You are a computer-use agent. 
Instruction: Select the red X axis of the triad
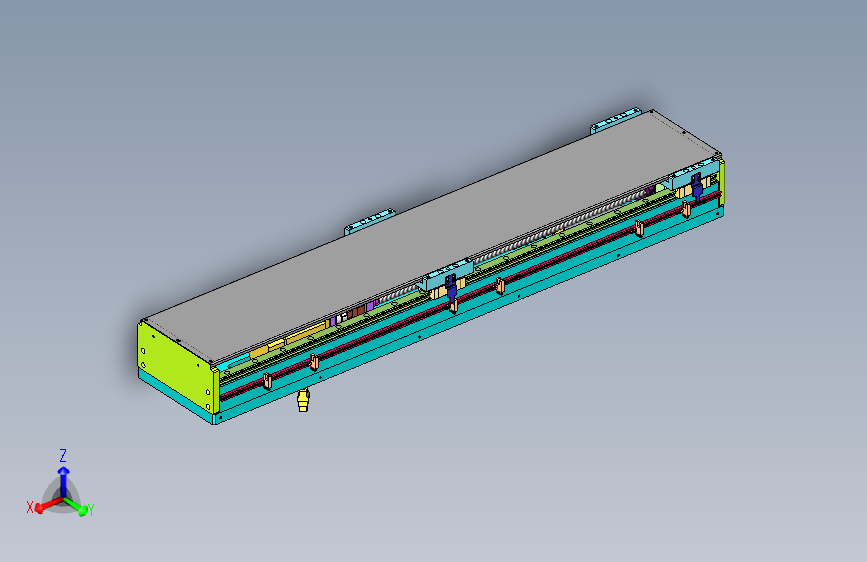(x=49, y=504)
